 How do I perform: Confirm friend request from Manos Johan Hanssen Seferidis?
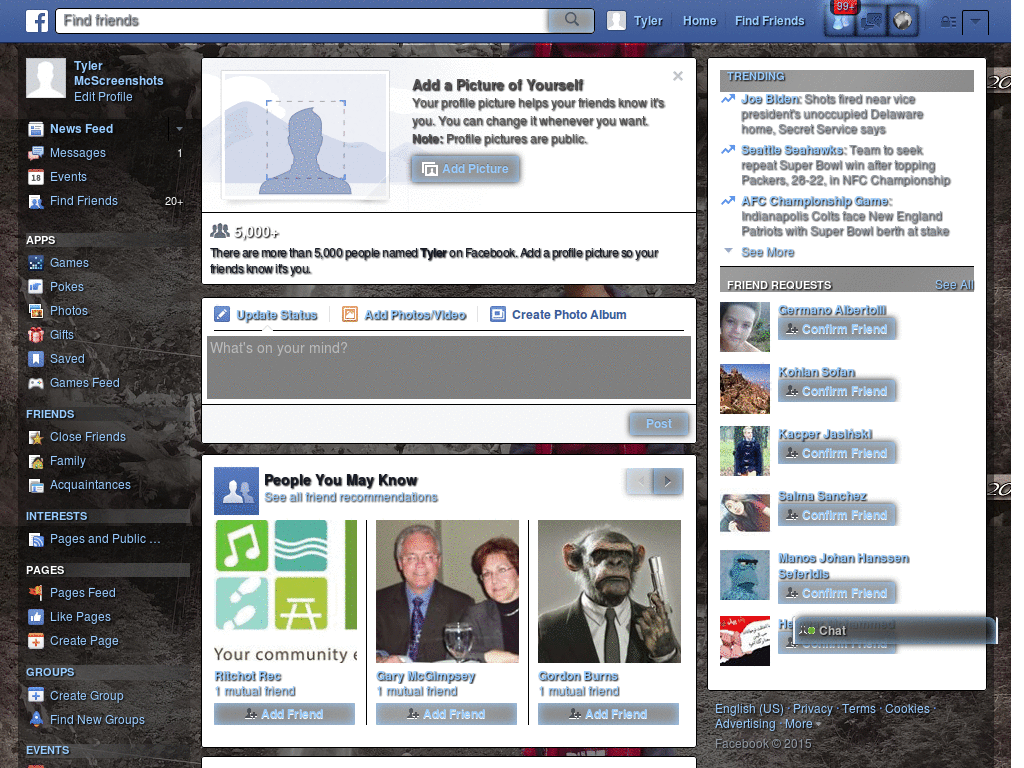[x=837, y=594]
